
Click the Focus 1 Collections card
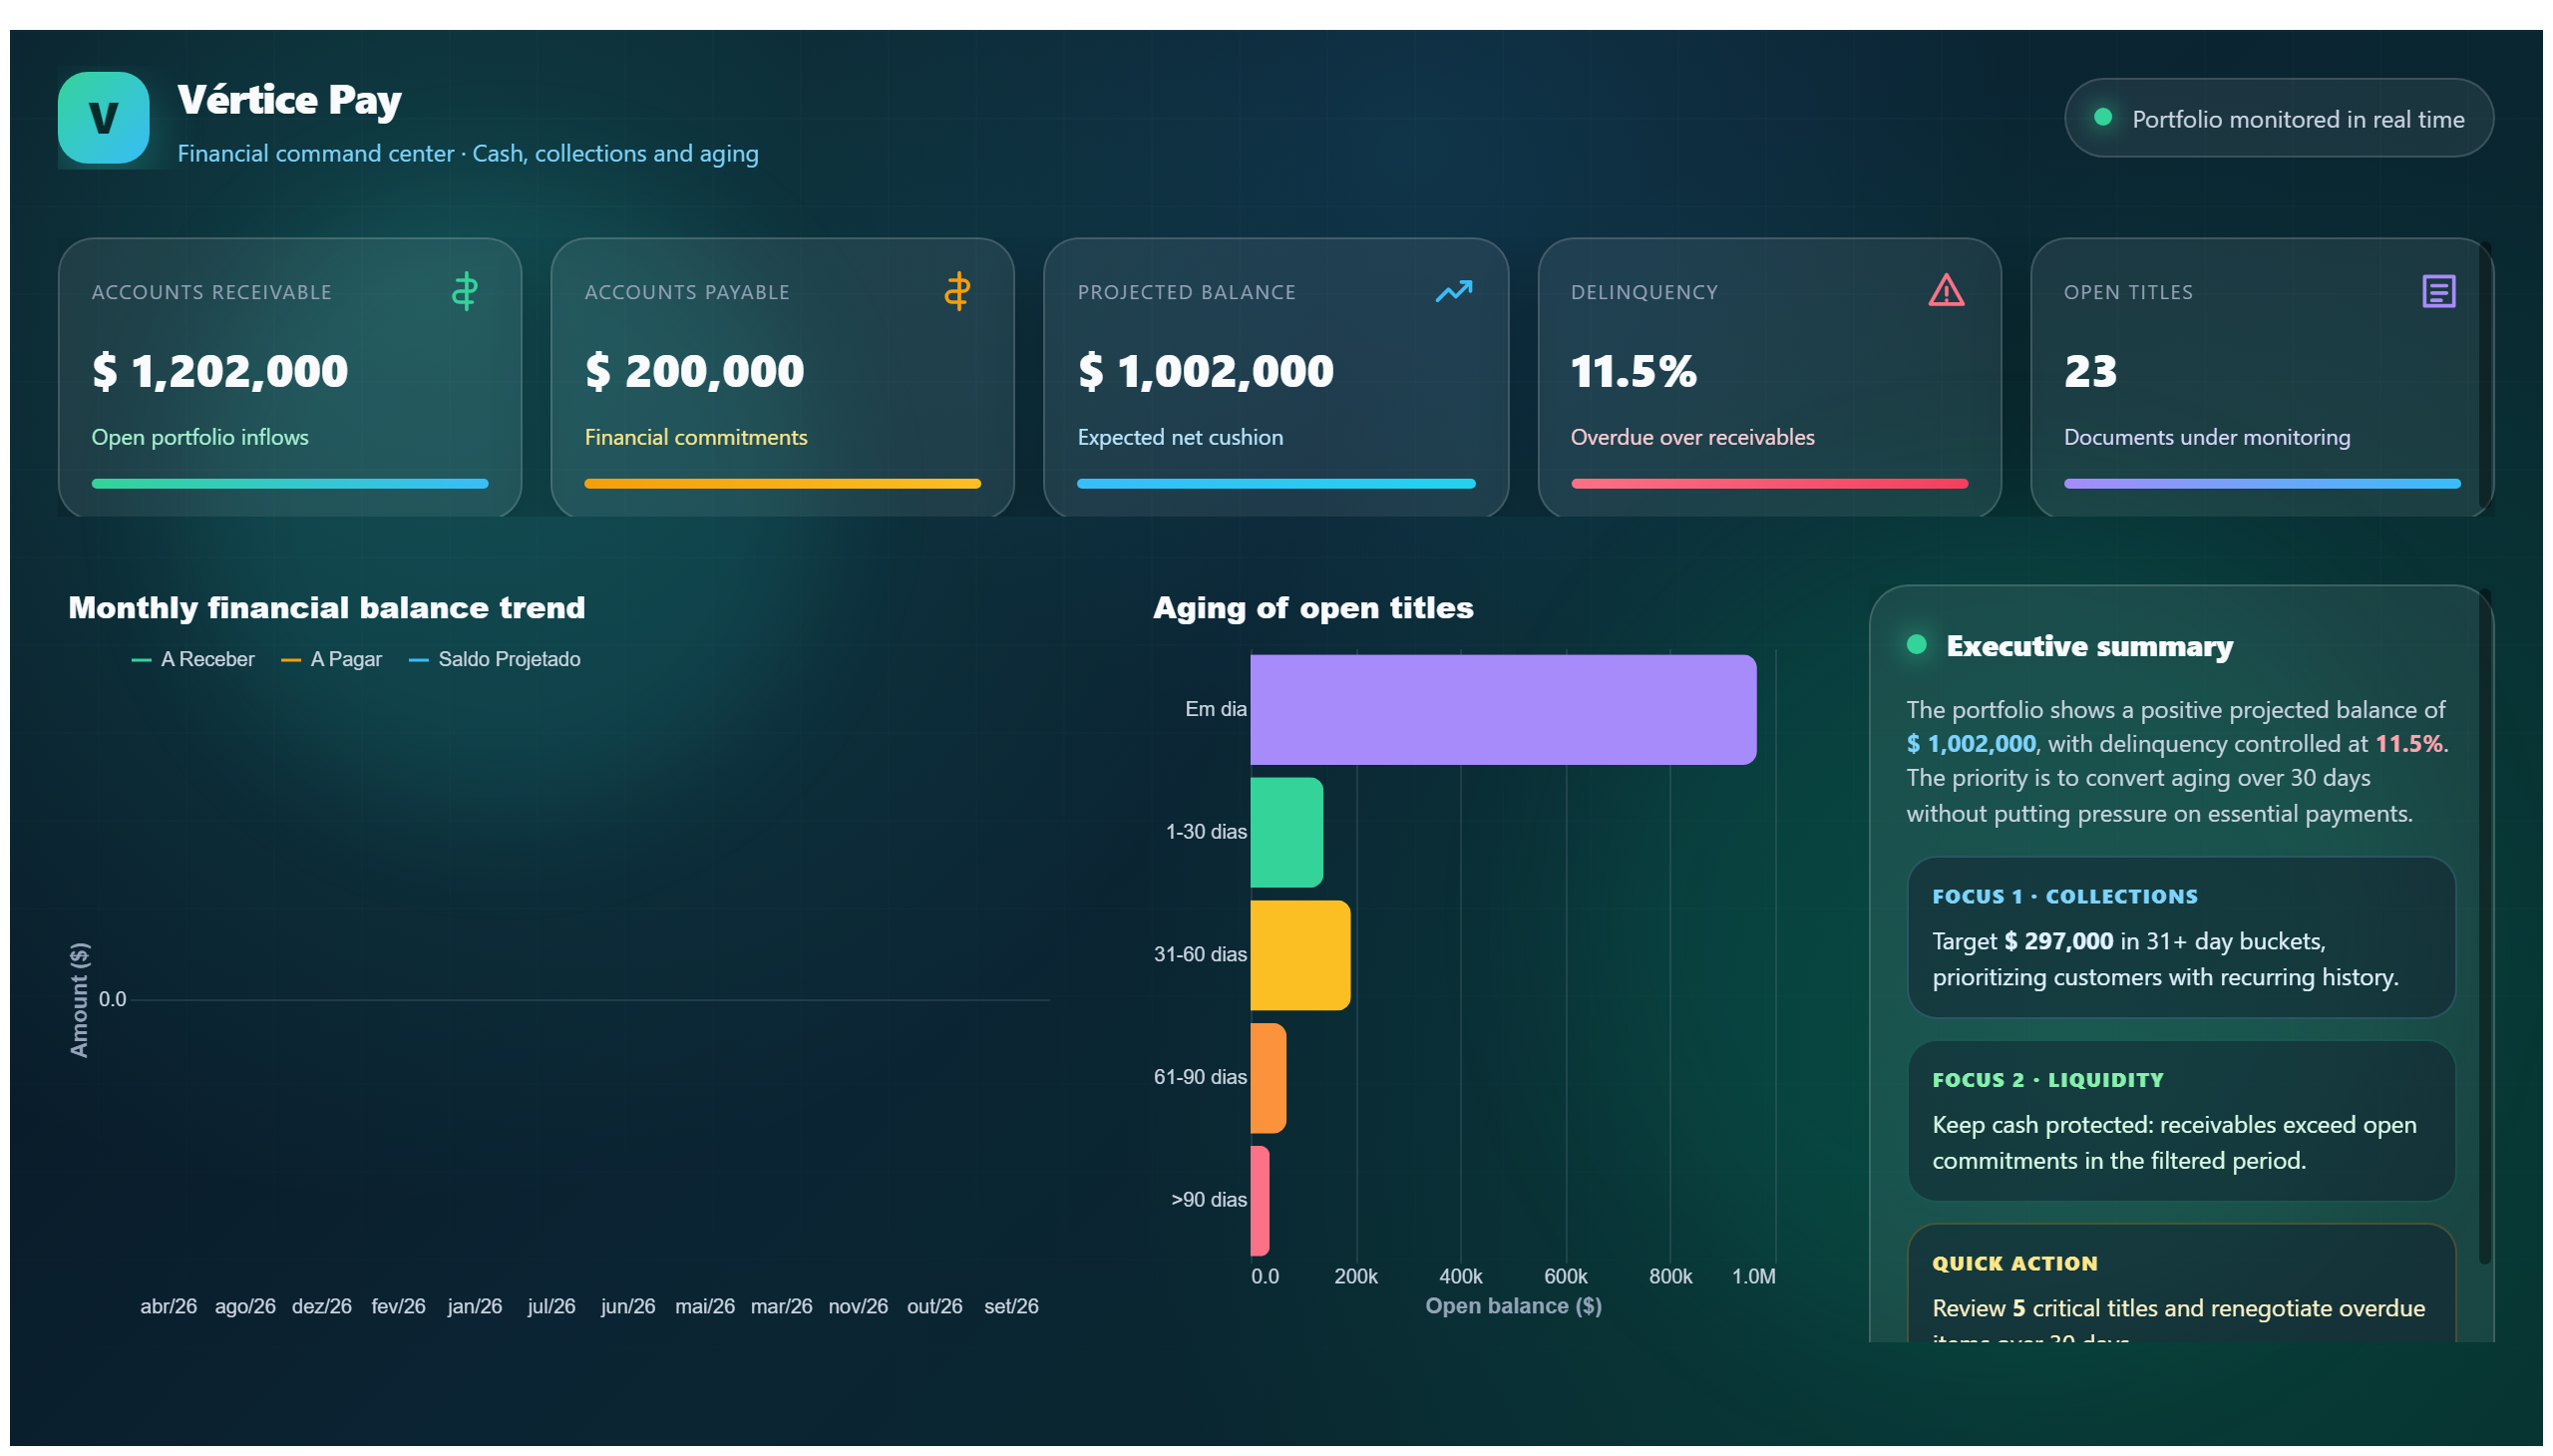click(2181, 937)
